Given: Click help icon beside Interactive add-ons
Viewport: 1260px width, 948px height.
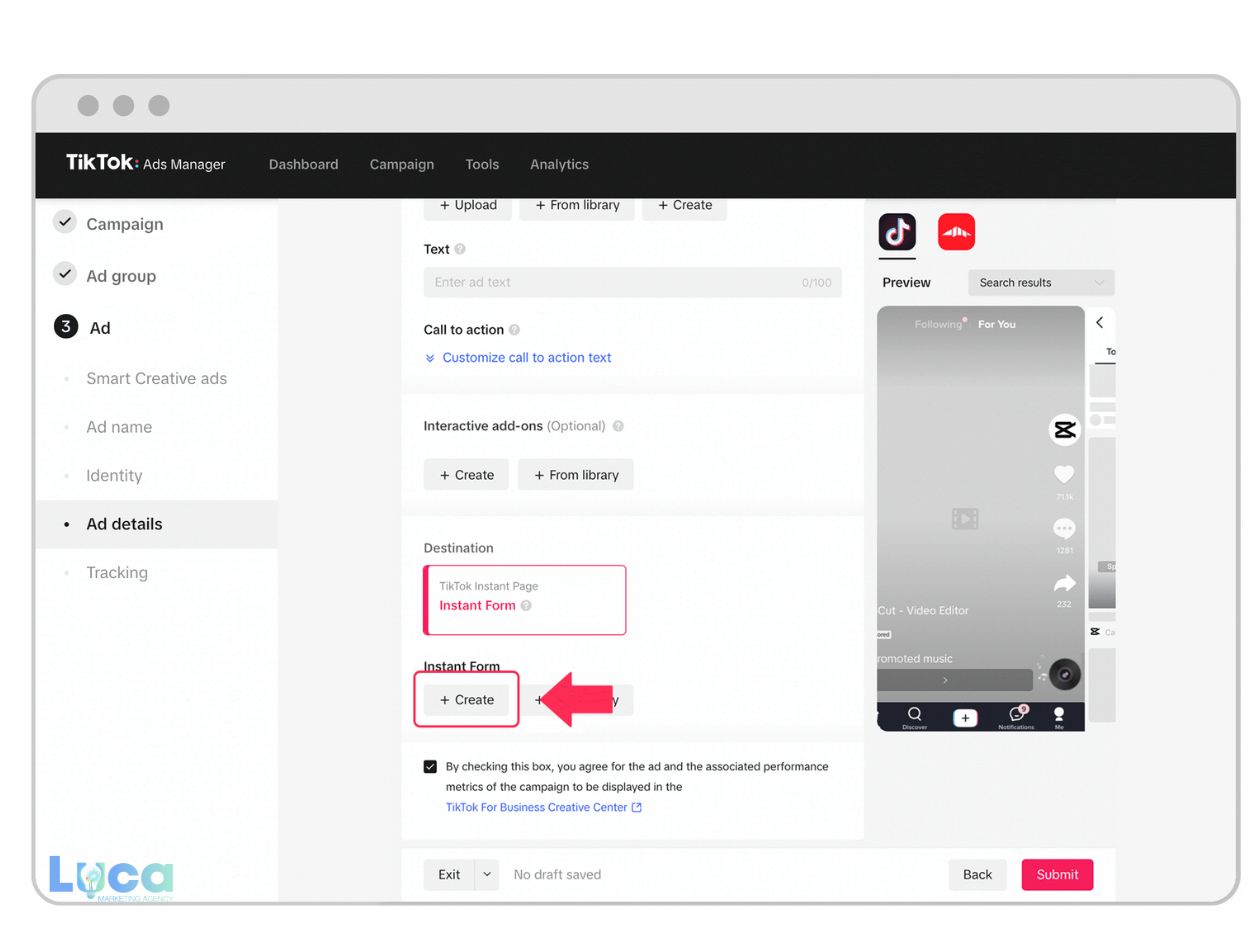Looking at the screenshot, I should coord(618,426).
